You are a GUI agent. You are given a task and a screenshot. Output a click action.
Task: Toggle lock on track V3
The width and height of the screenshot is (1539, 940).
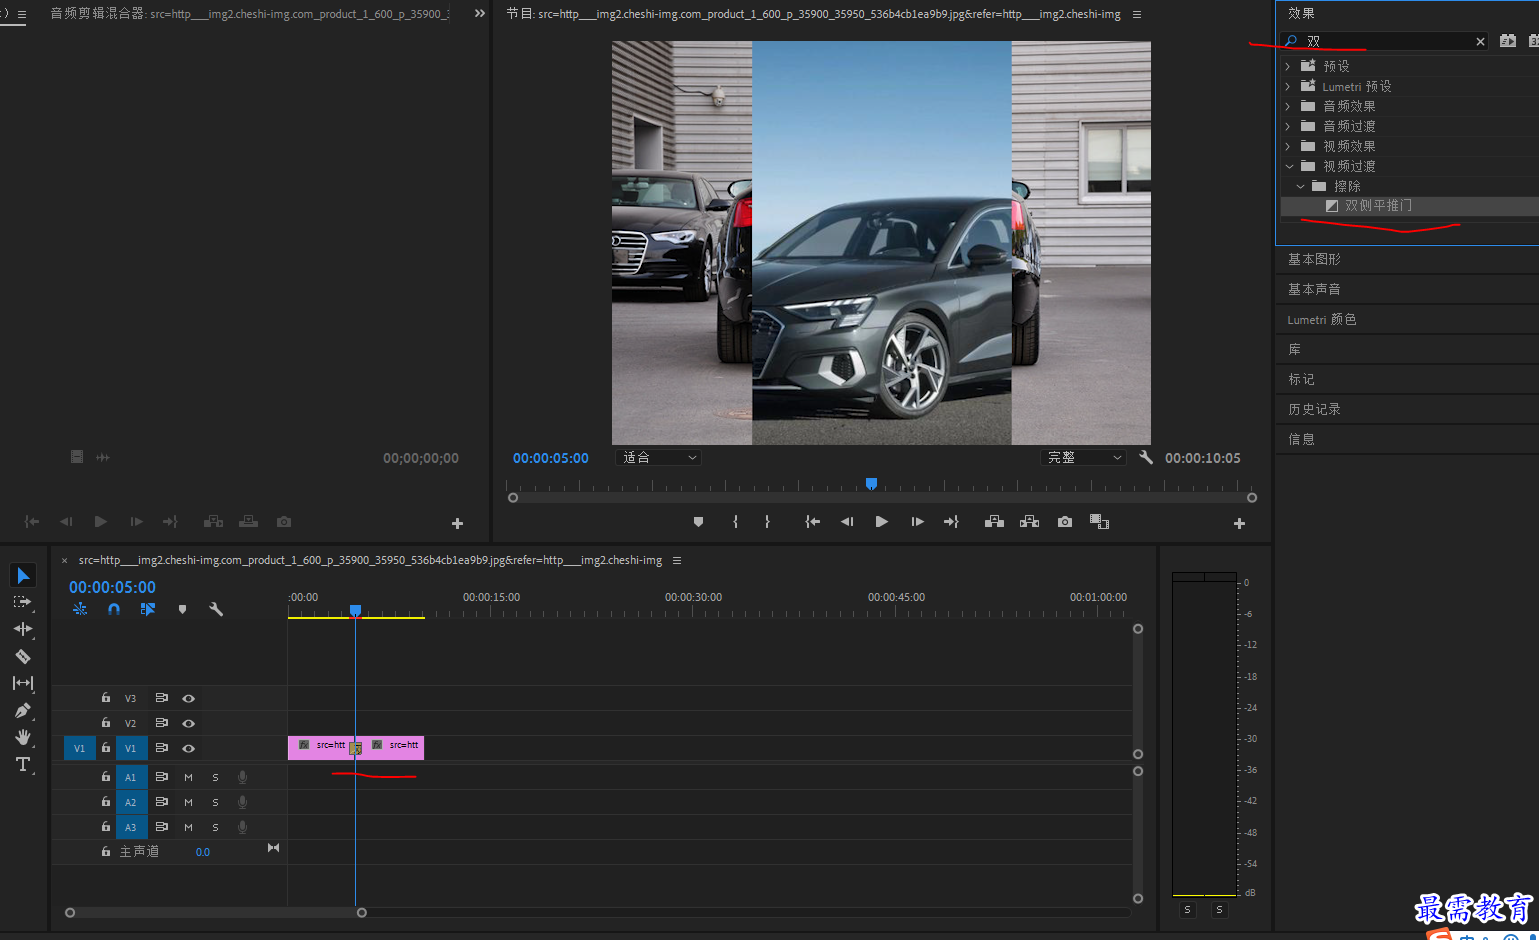click(106, 698)
